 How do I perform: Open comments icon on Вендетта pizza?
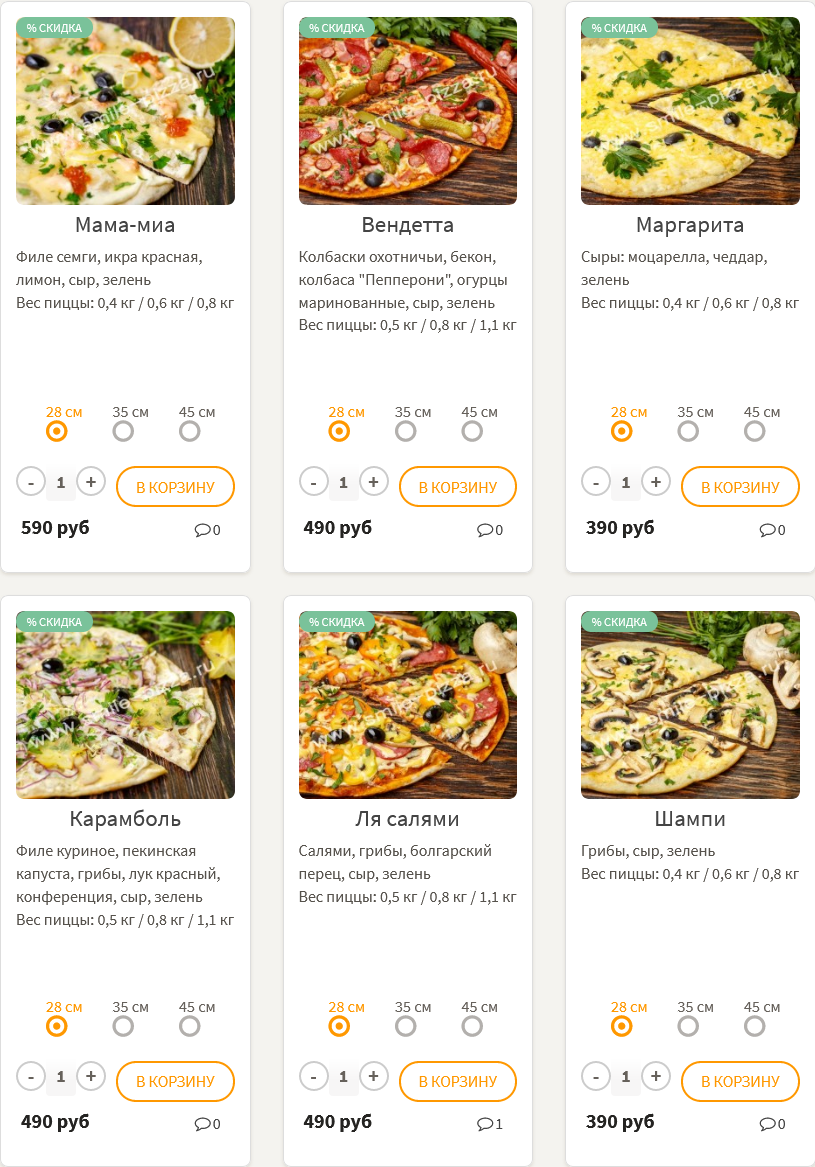tap(484, 530)
